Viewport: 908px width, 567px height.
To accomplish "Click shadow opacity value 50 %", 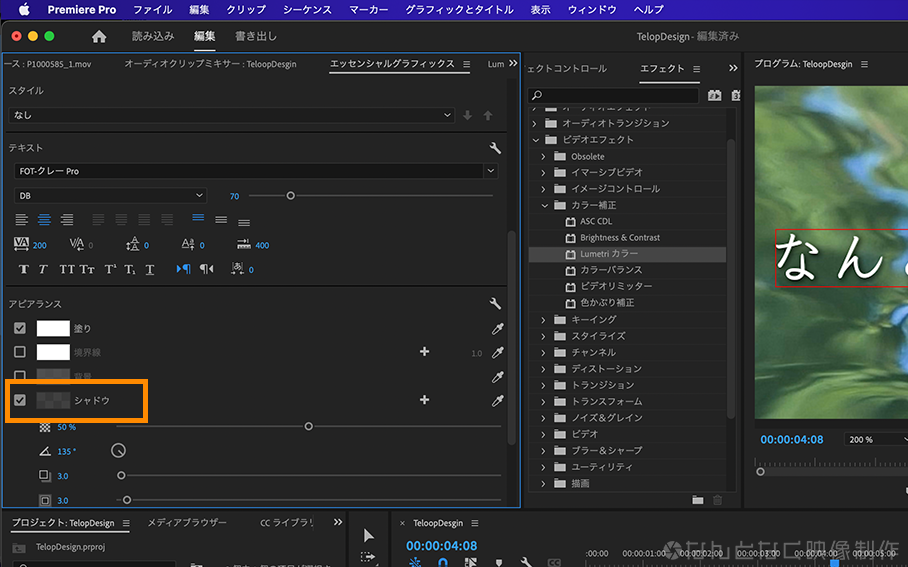I will point(67,427).
